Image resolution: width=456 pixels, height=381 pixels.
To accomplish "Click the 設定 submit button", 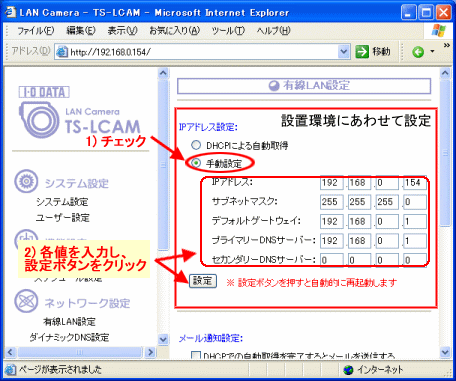I will tap(203, 281).
